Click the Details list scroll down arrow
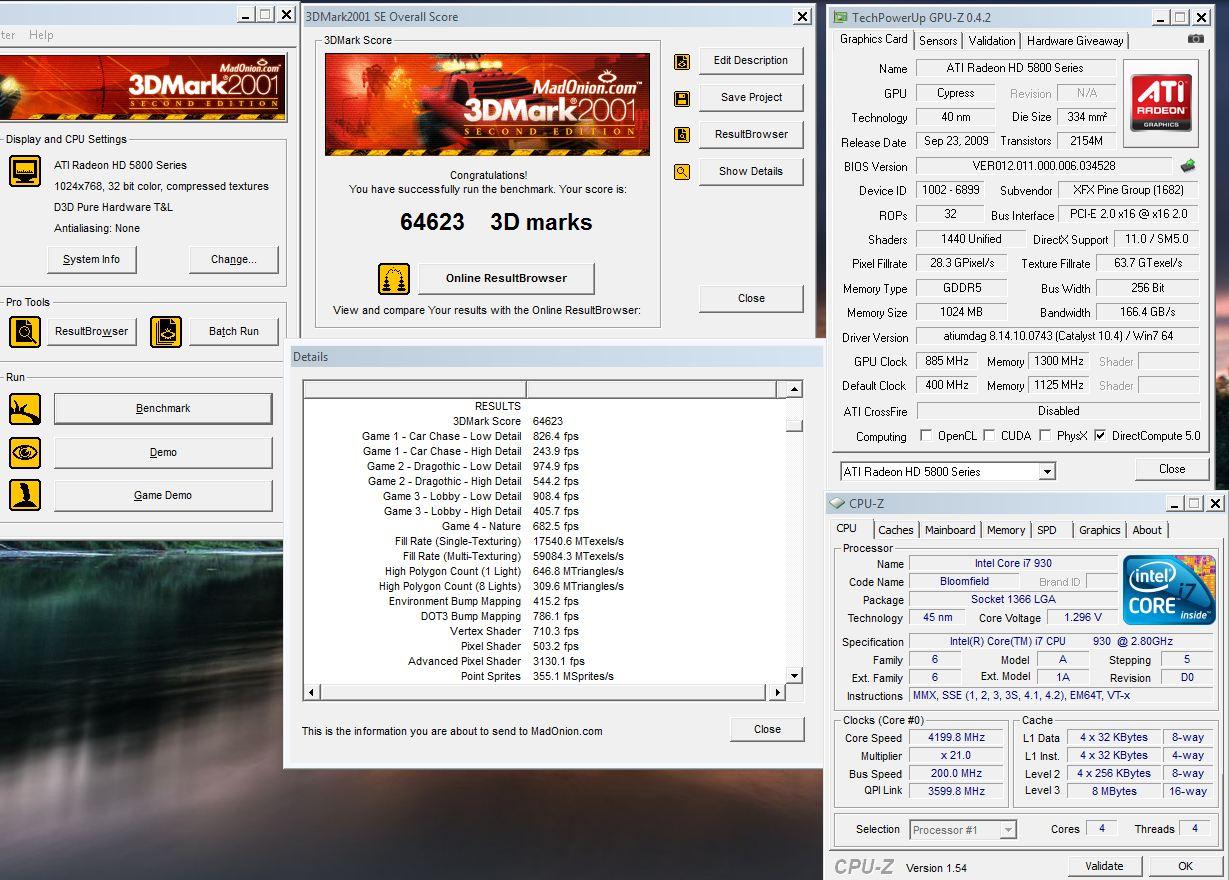 point(794,676)
